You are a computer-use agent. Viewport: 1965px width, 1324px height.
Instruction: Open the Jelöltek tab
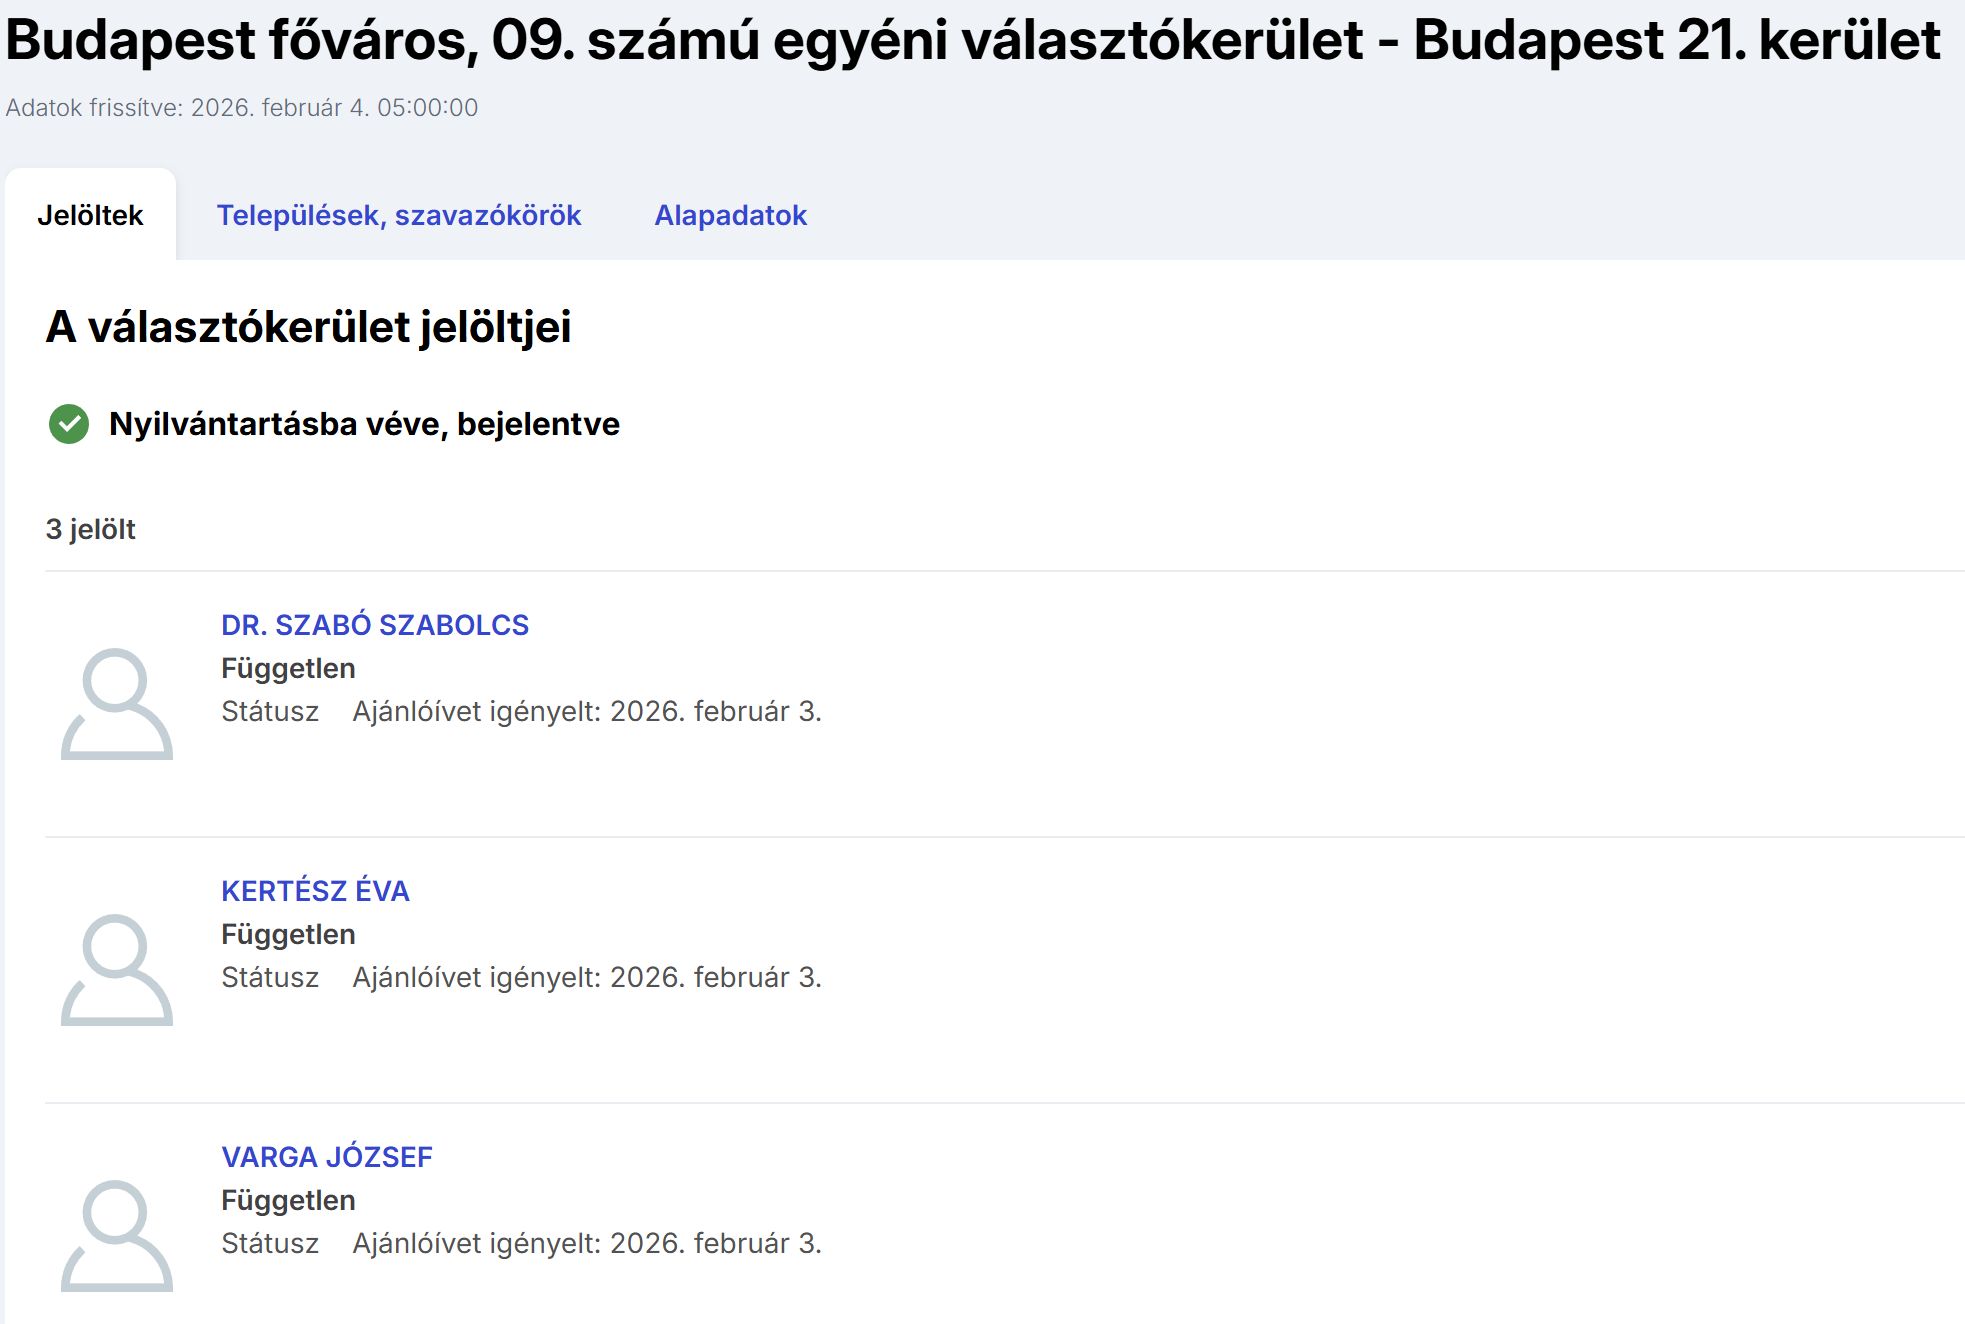pyautogui.click(x=90, y=215)
